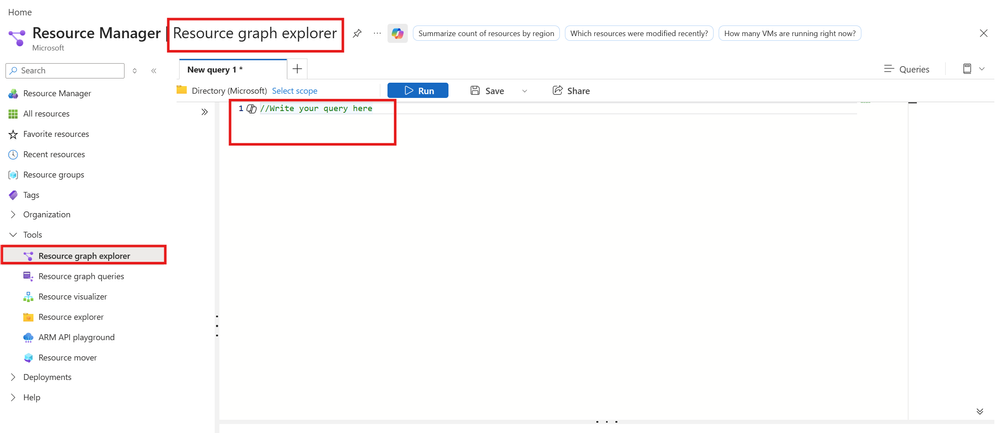The image size is (999, 433).
Task: Click the Resource graph queries icon
Action: [x=28, y=276]
